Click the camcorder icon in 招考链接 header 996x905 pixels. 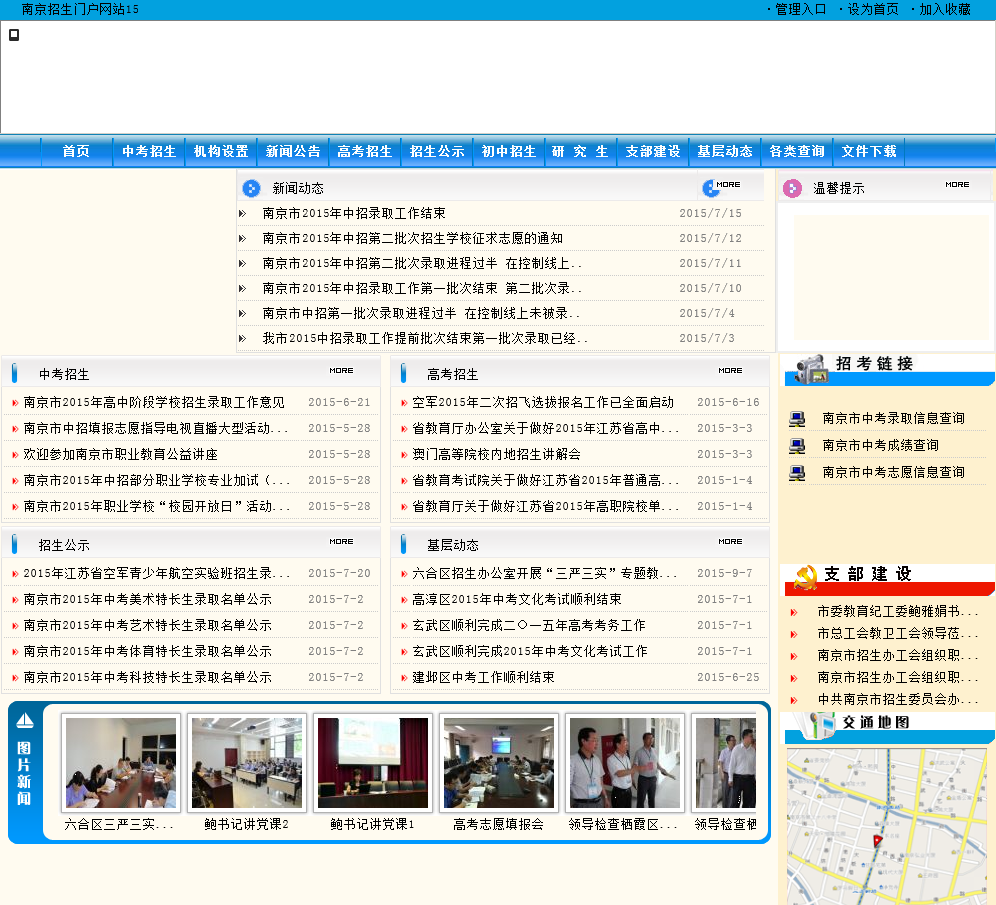(x=811, y=369)
